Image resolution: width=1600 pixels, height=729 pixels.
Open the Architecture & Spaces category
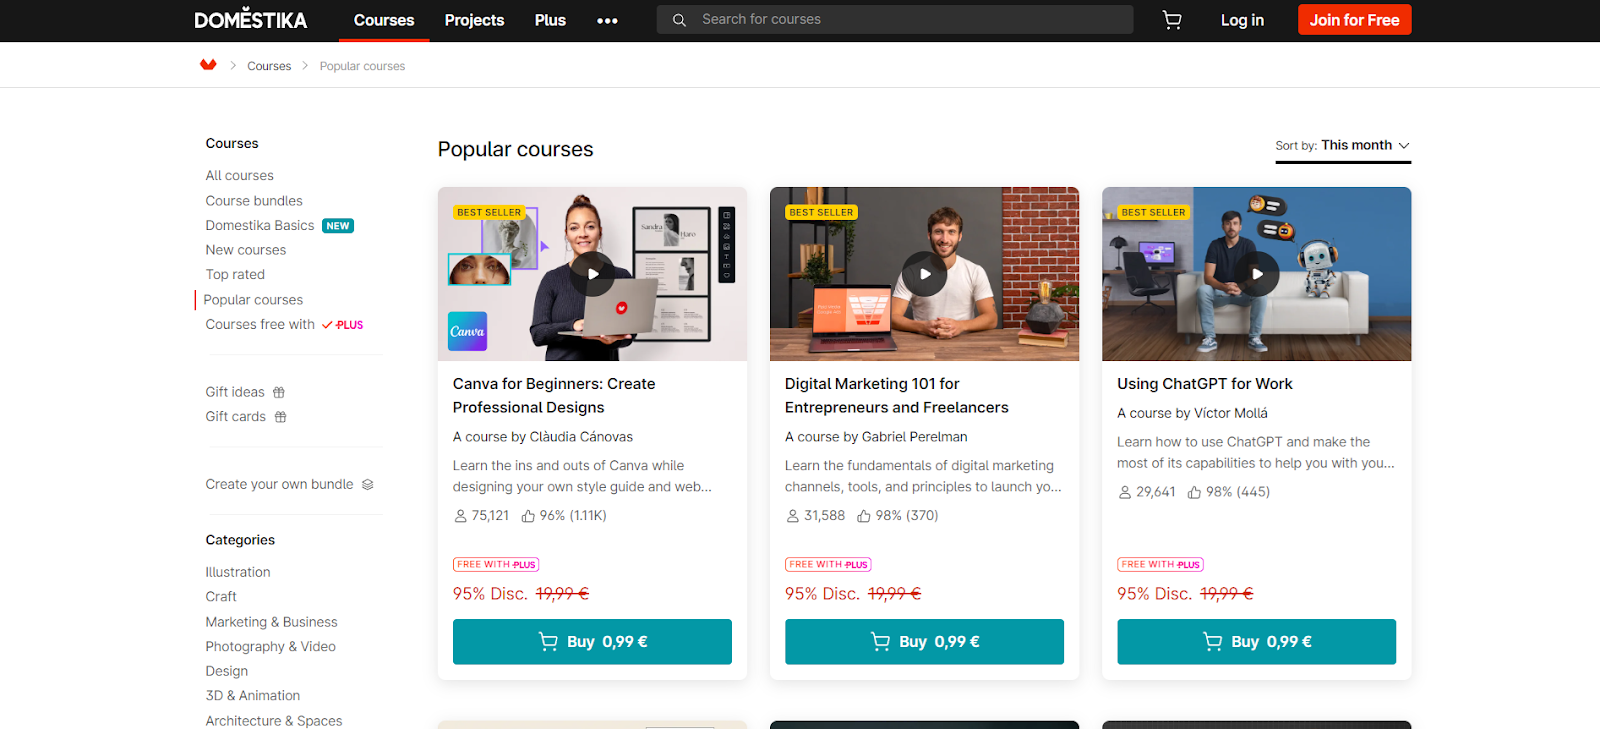click(274, 721)
